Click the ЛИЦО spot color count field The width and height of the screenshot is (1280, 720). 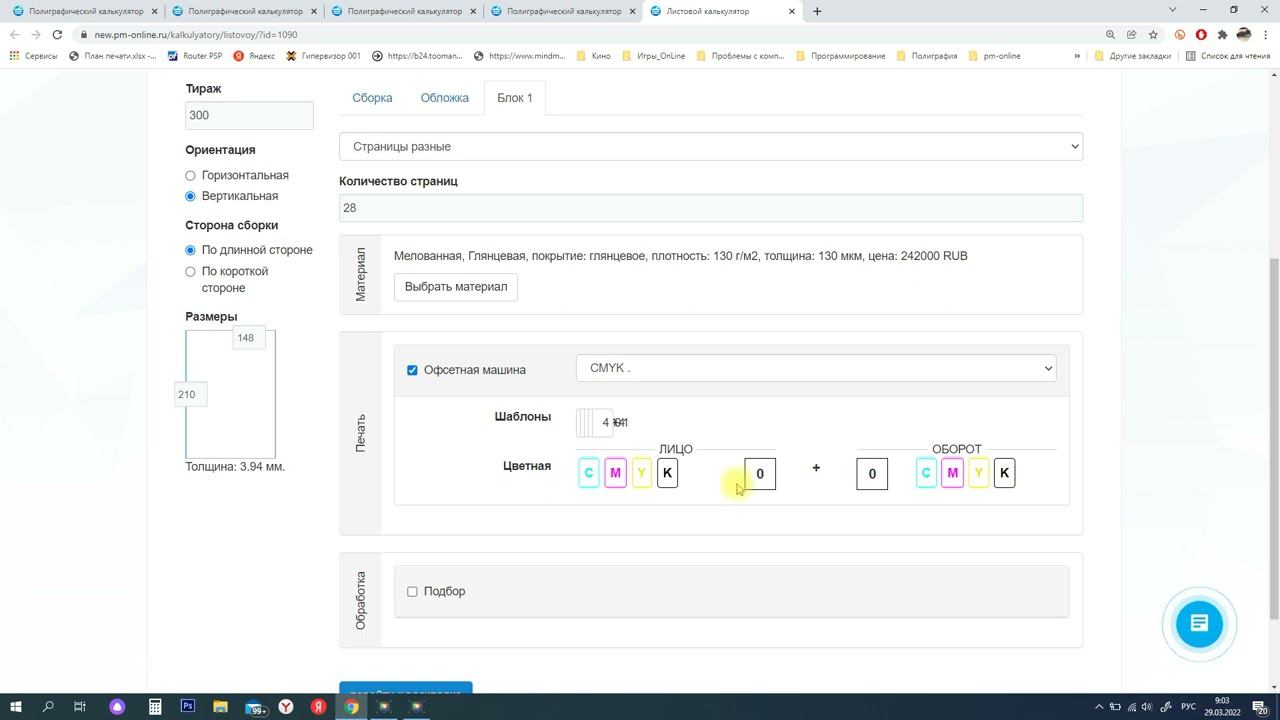pos(760,474)
